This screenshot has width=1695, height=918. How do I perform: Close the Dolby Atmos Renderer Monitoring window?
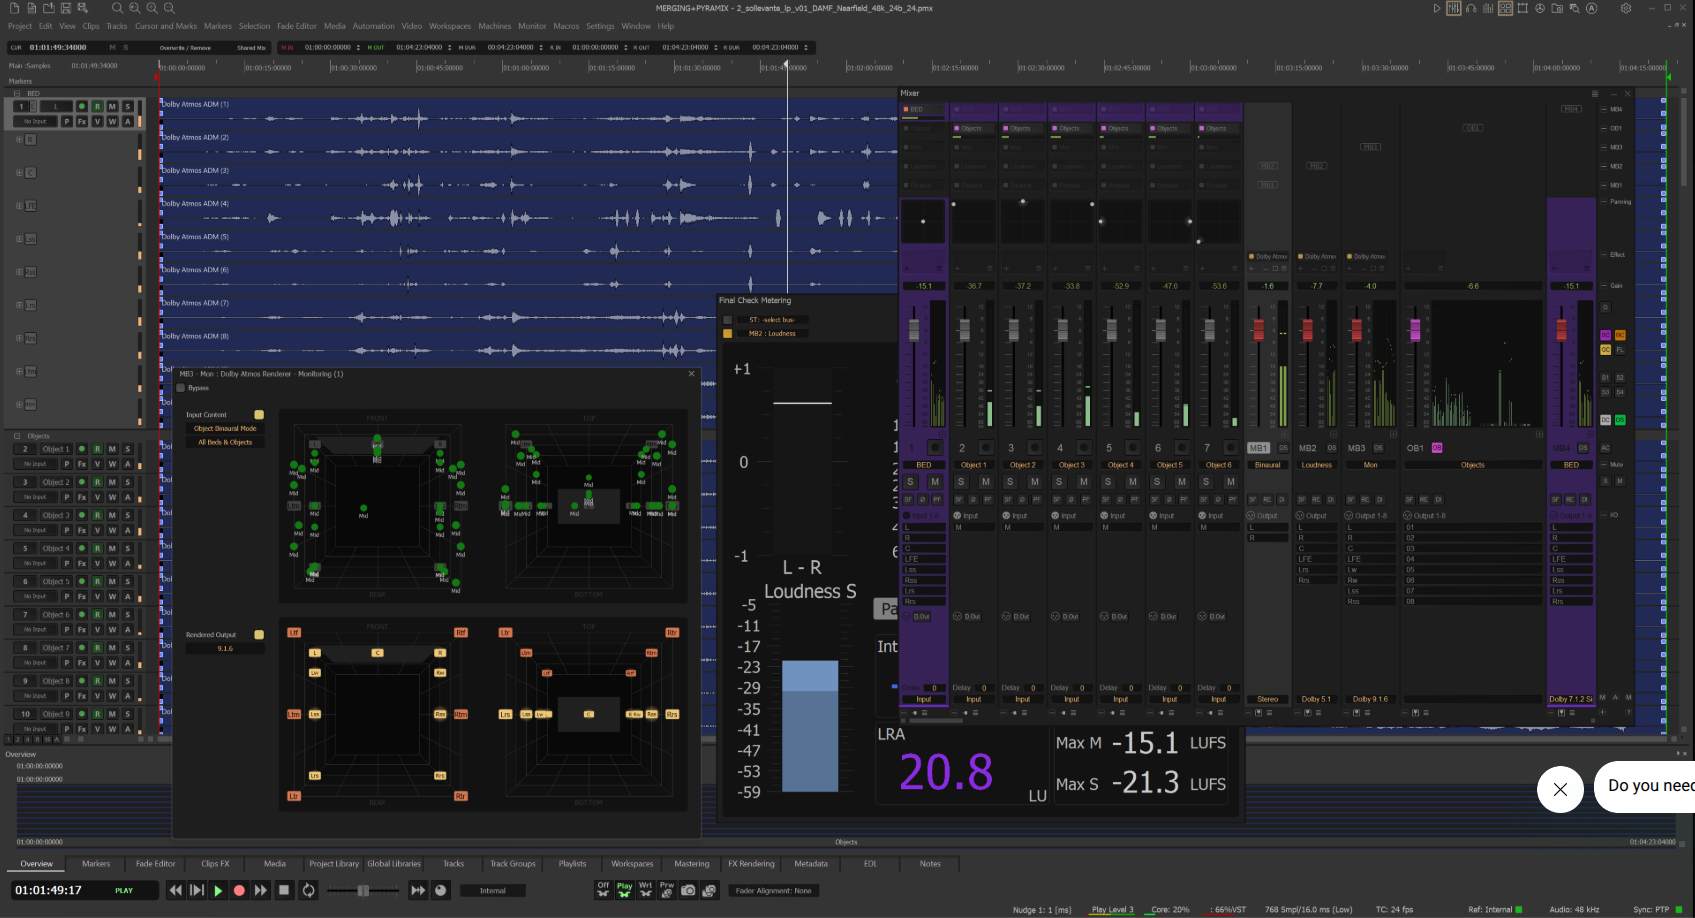[691, 374]
